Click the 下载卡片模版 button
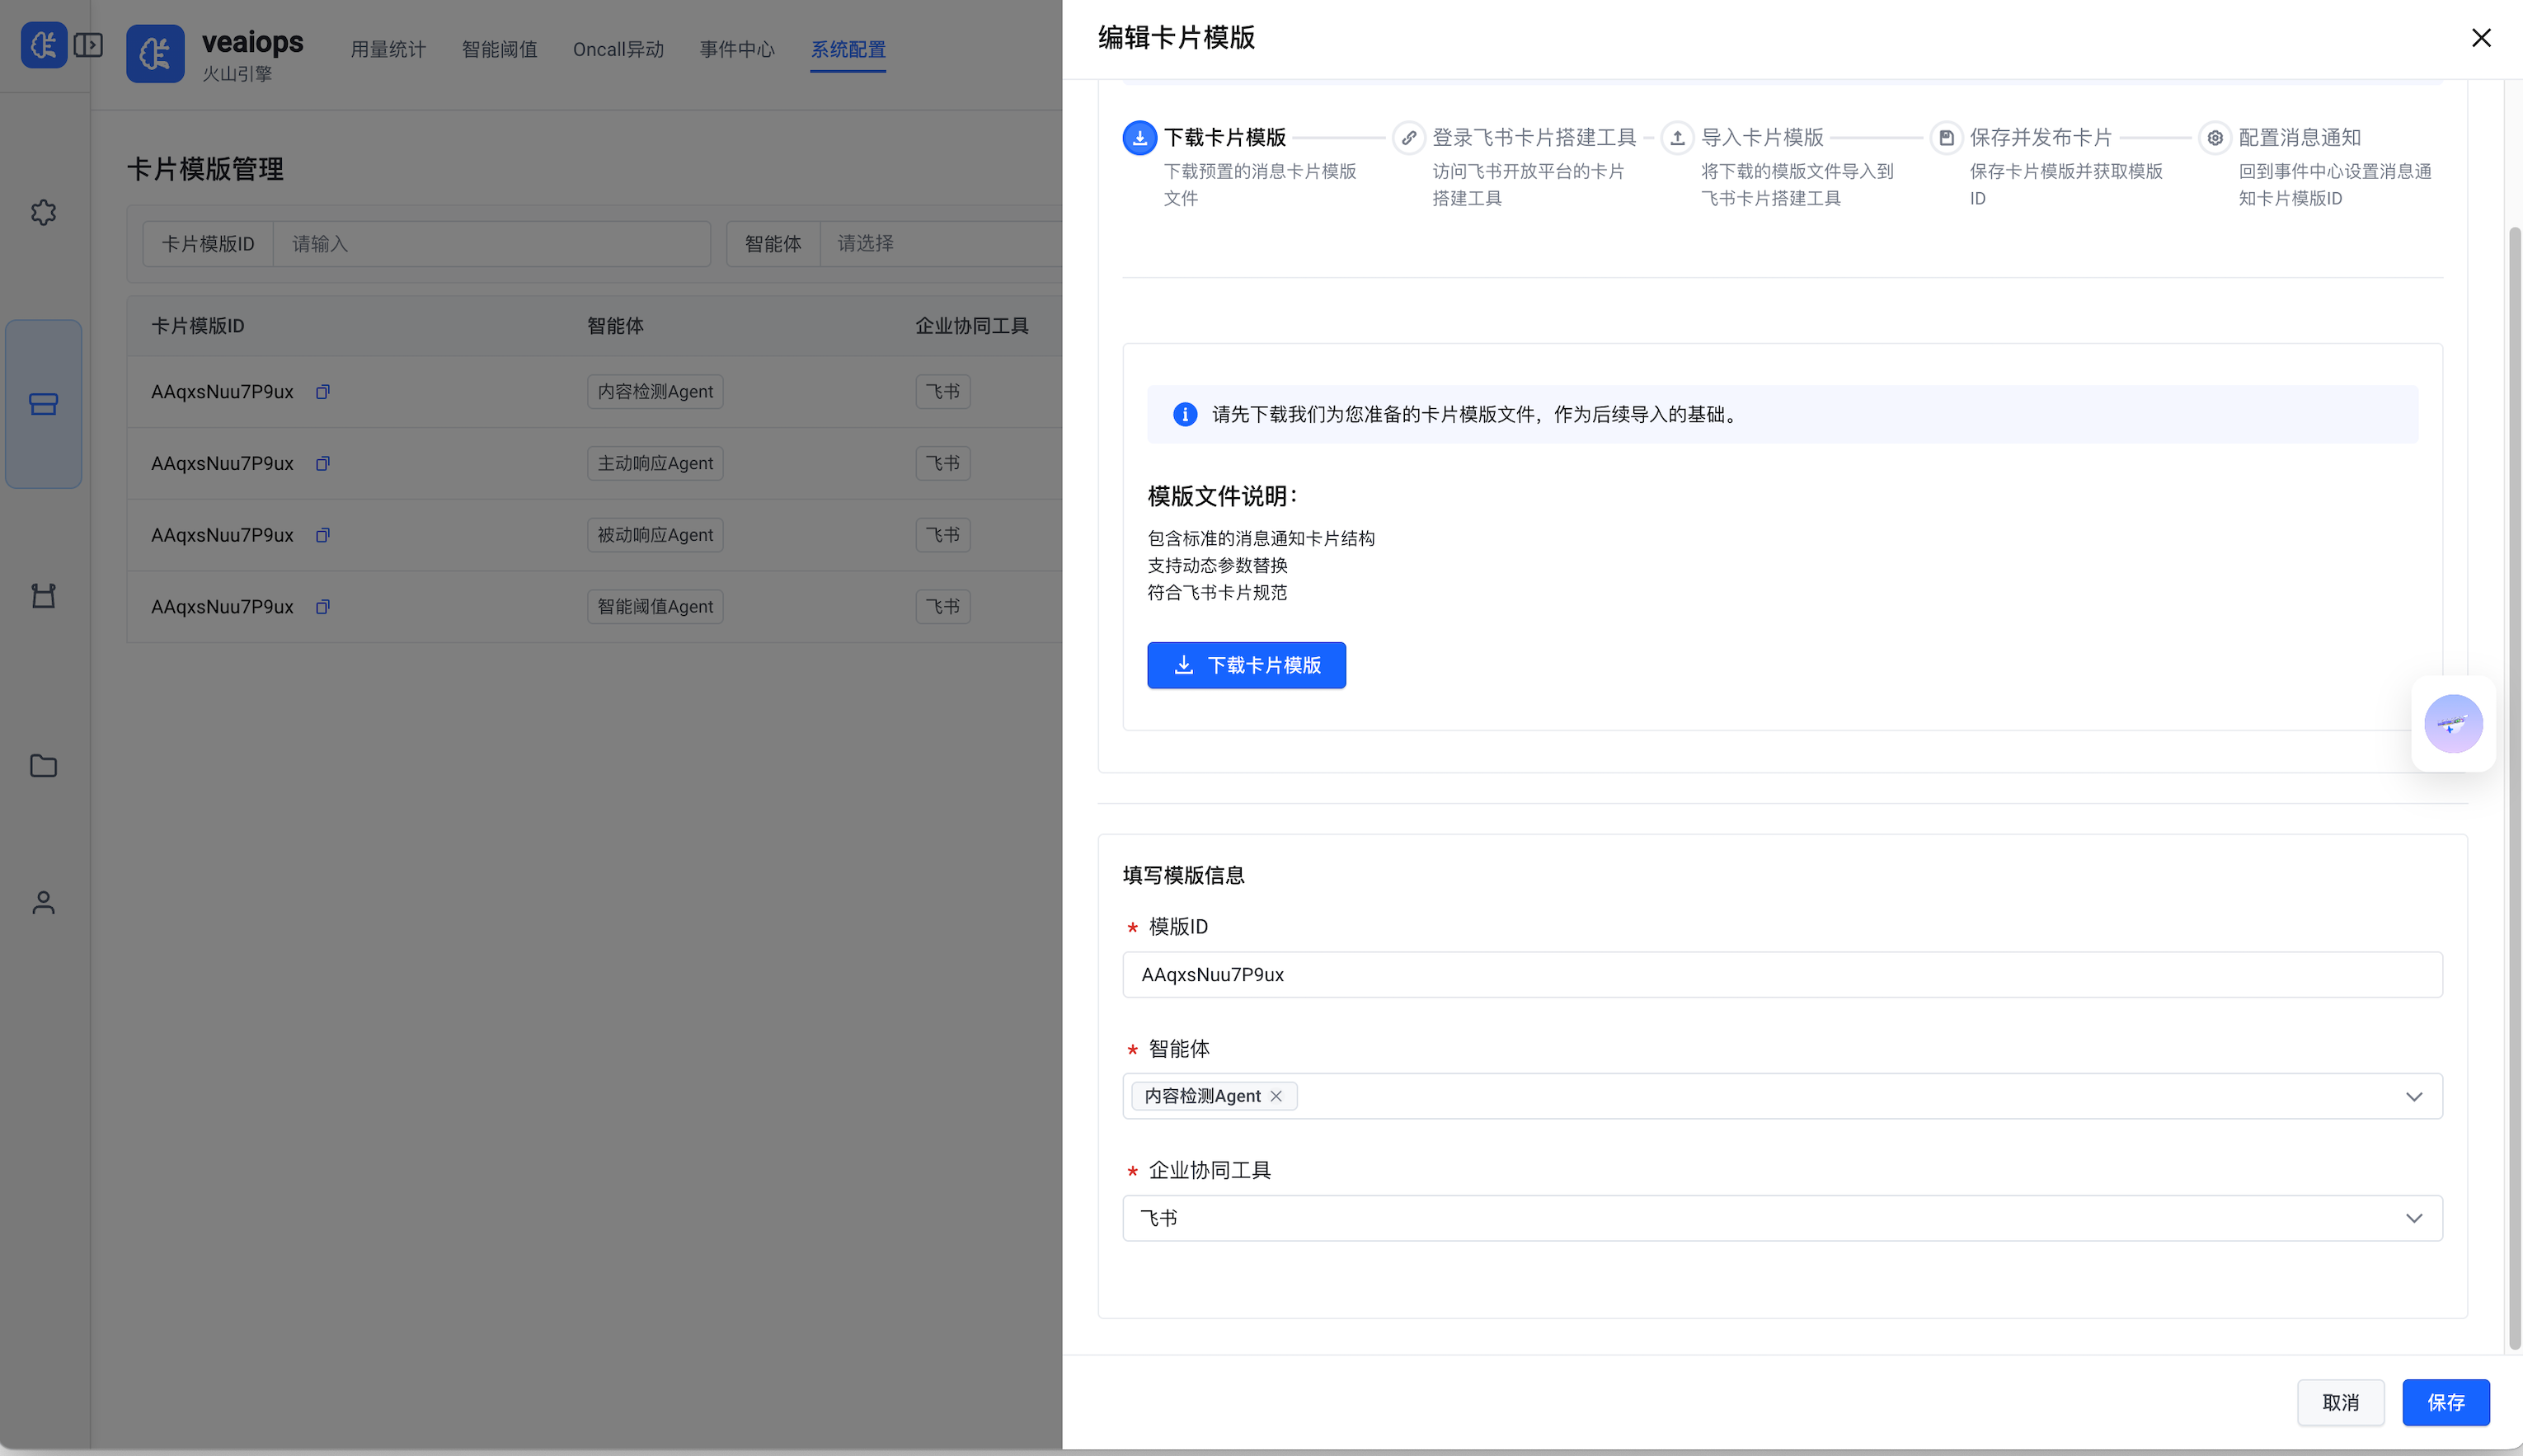Image resolution: width=2523 pixels, height=1456 pixels. (x=1246, y=665)
